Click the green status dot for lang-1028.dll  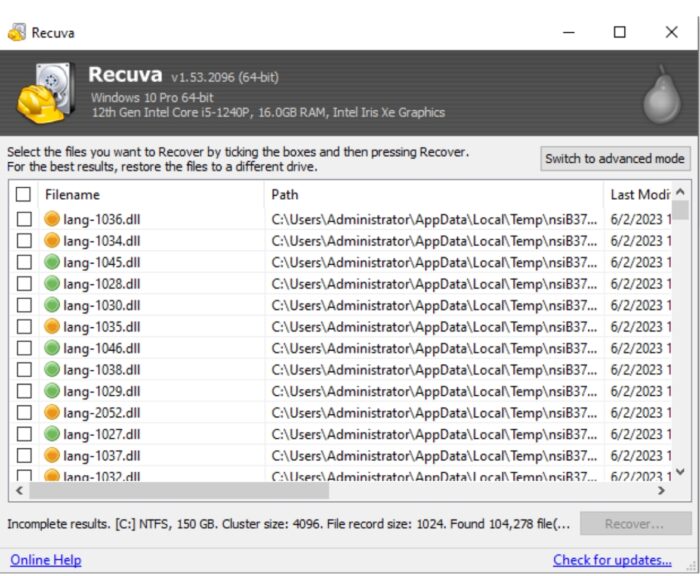[52, 283]
